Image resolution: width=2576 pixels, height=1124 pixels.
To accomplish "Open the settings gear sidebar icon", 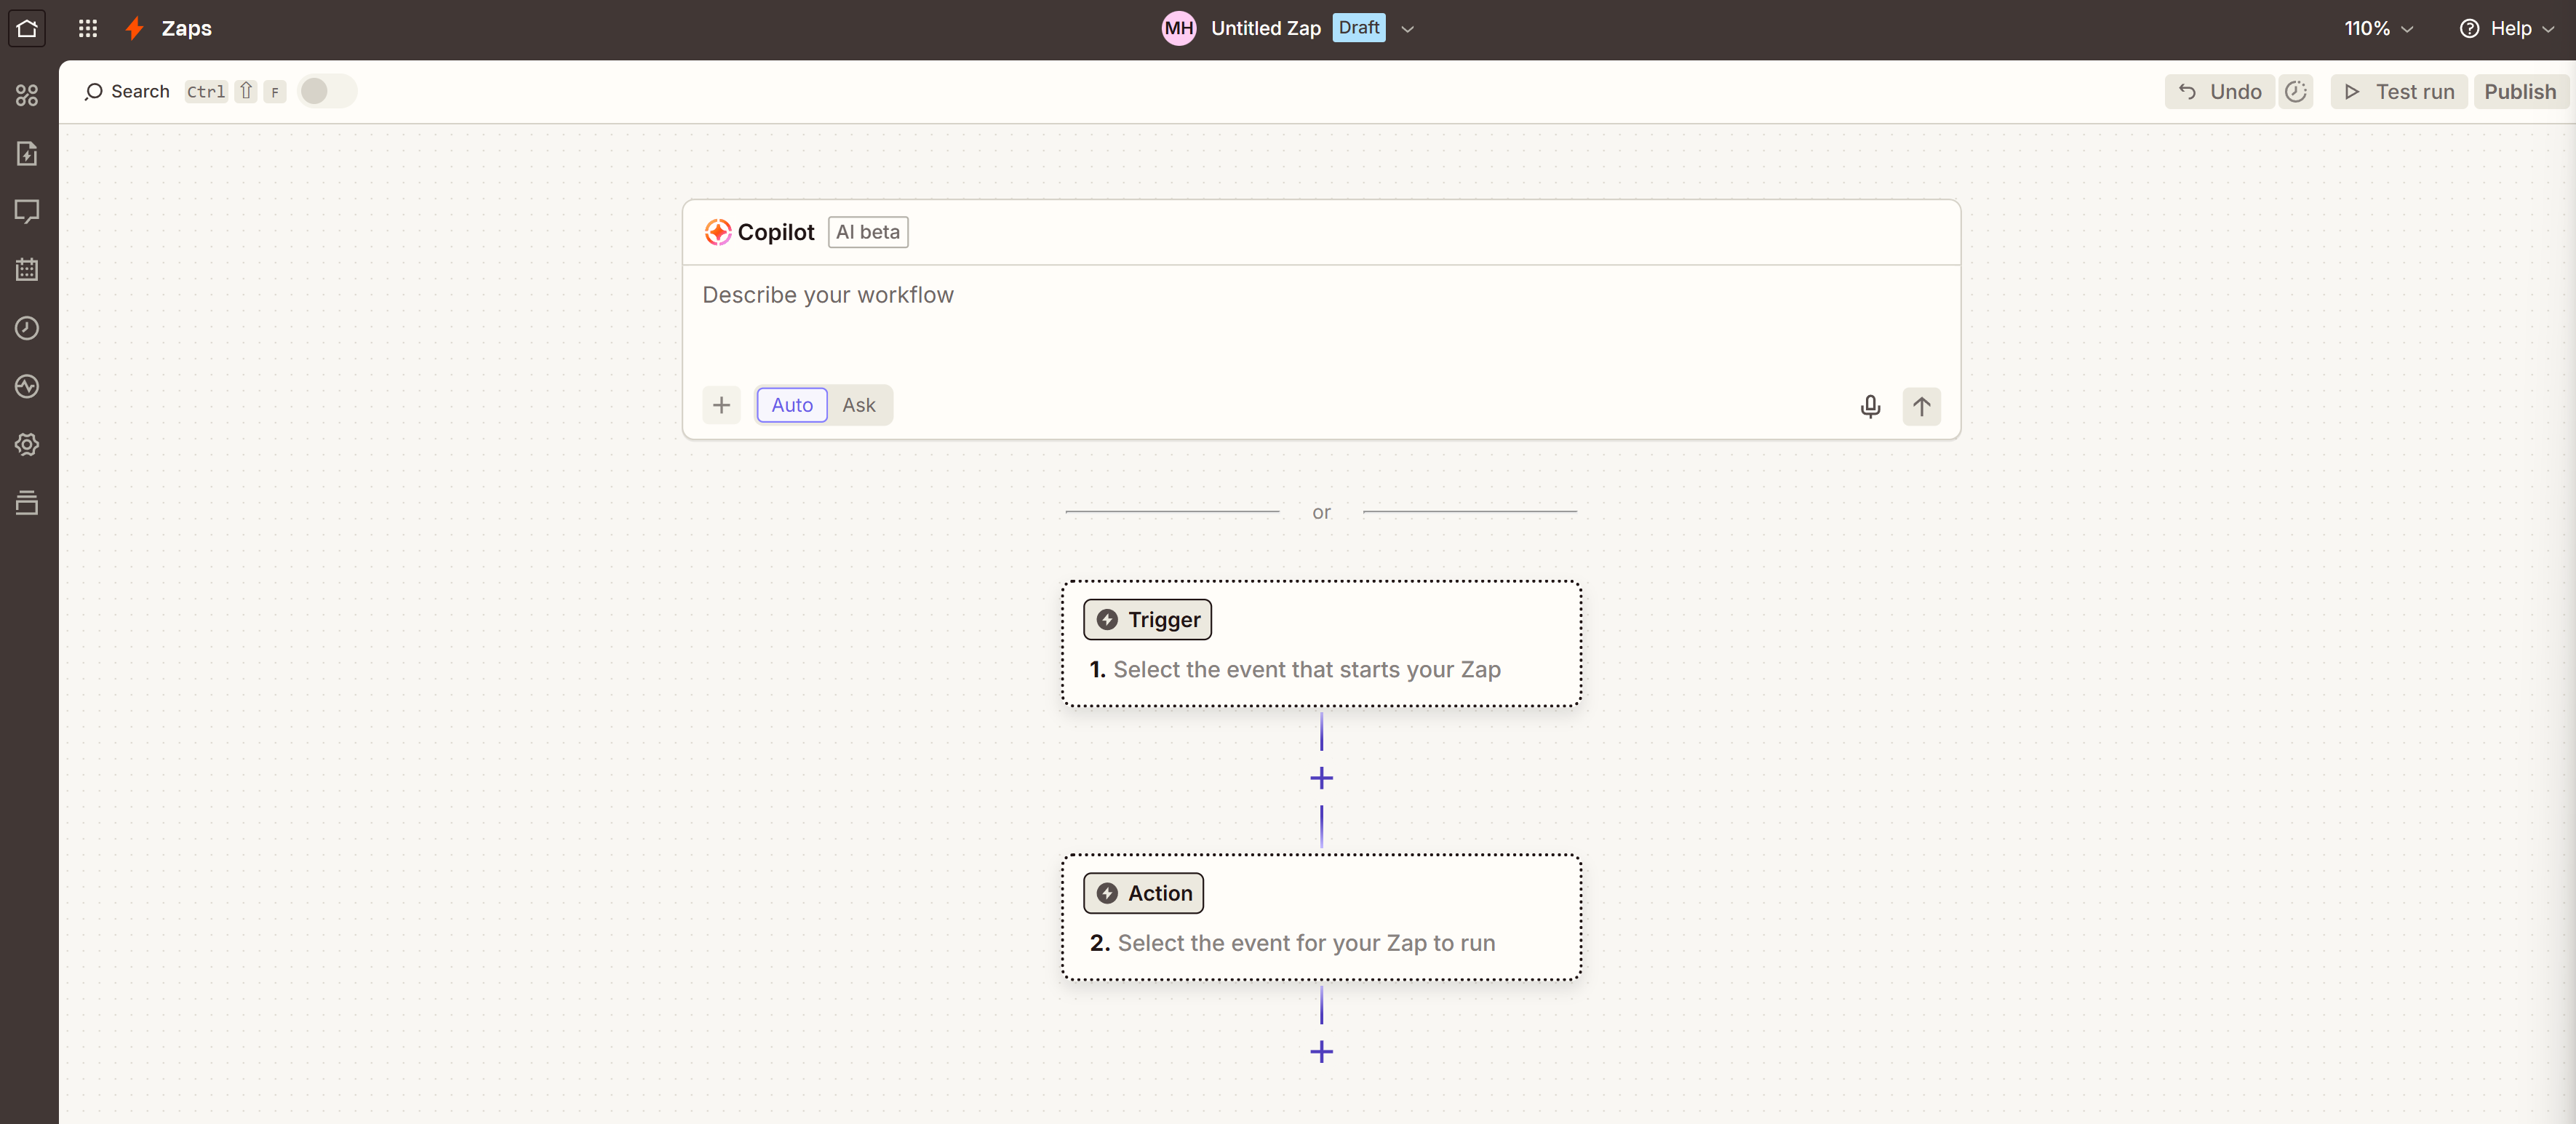I will [27, 444].
